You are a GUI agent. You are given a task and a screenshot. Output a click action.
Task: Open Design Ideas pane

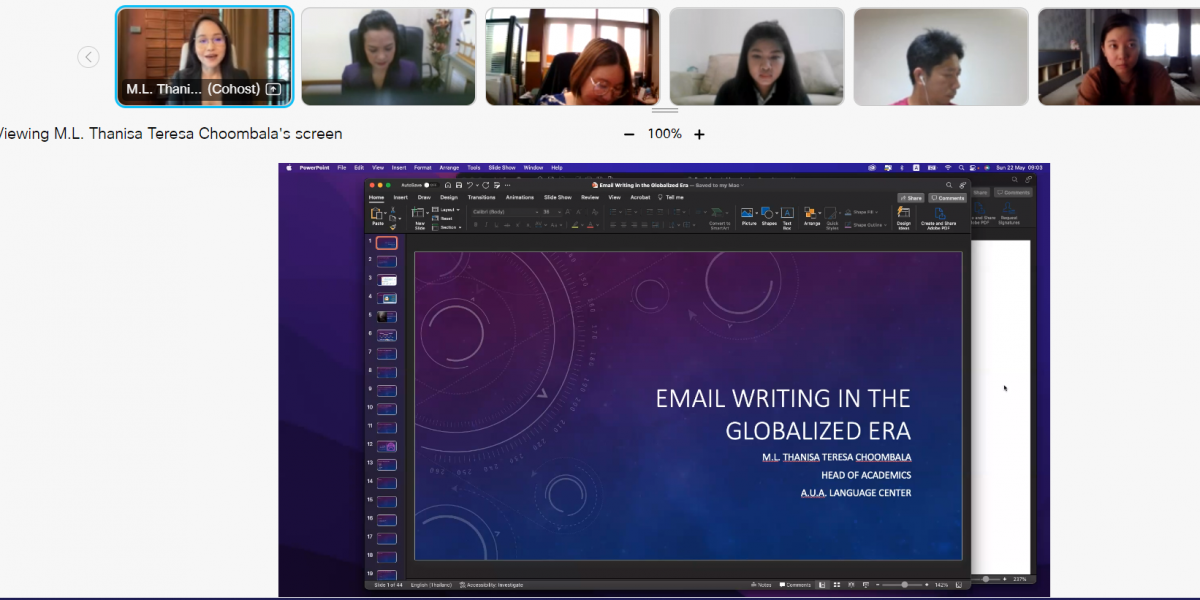(x=903, y=216)
